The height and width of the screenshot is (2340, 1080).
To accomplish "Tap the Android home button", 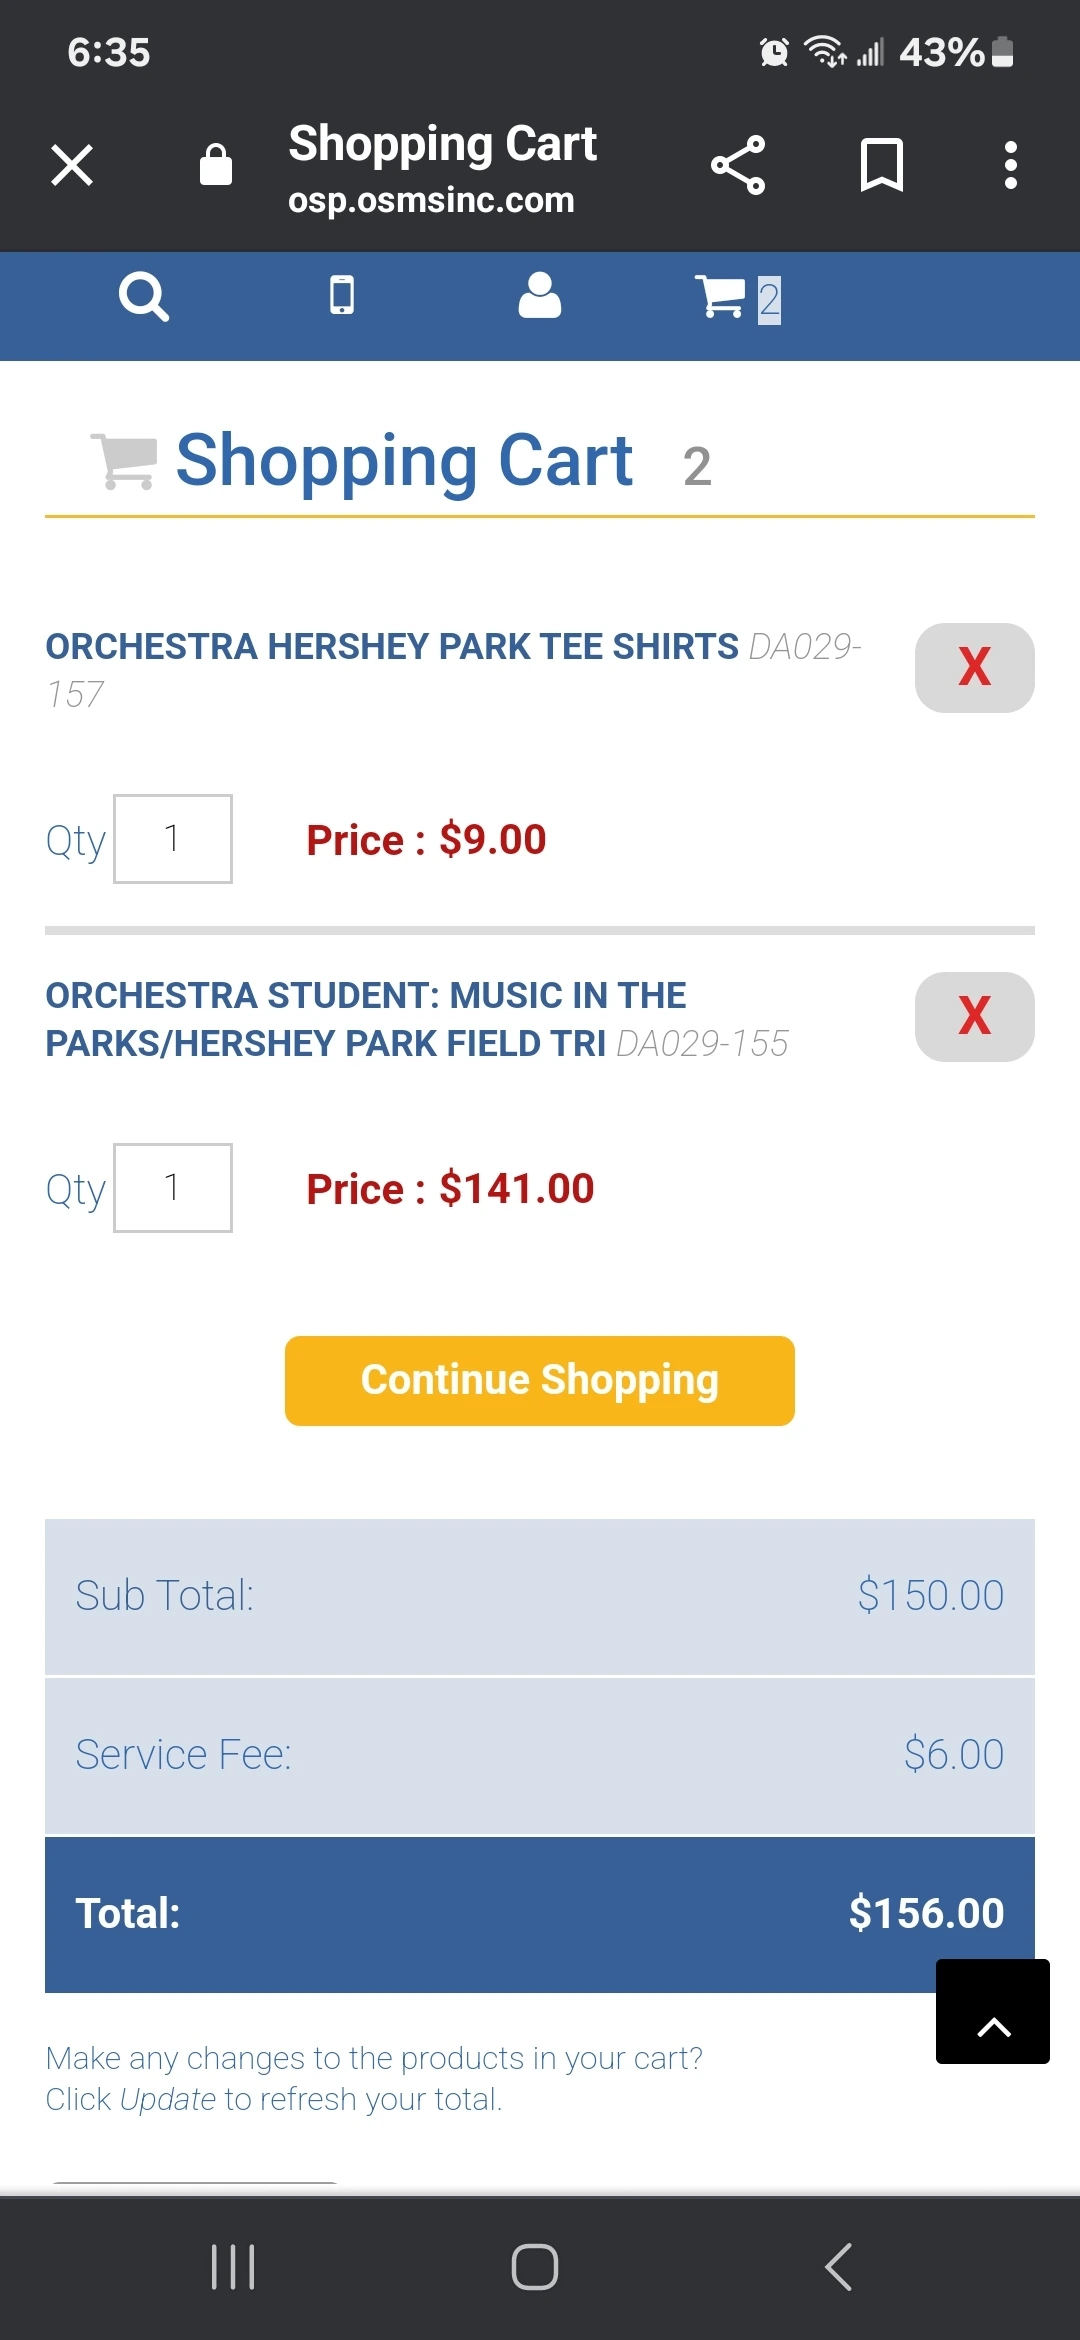I will [x=535, y=2267].
